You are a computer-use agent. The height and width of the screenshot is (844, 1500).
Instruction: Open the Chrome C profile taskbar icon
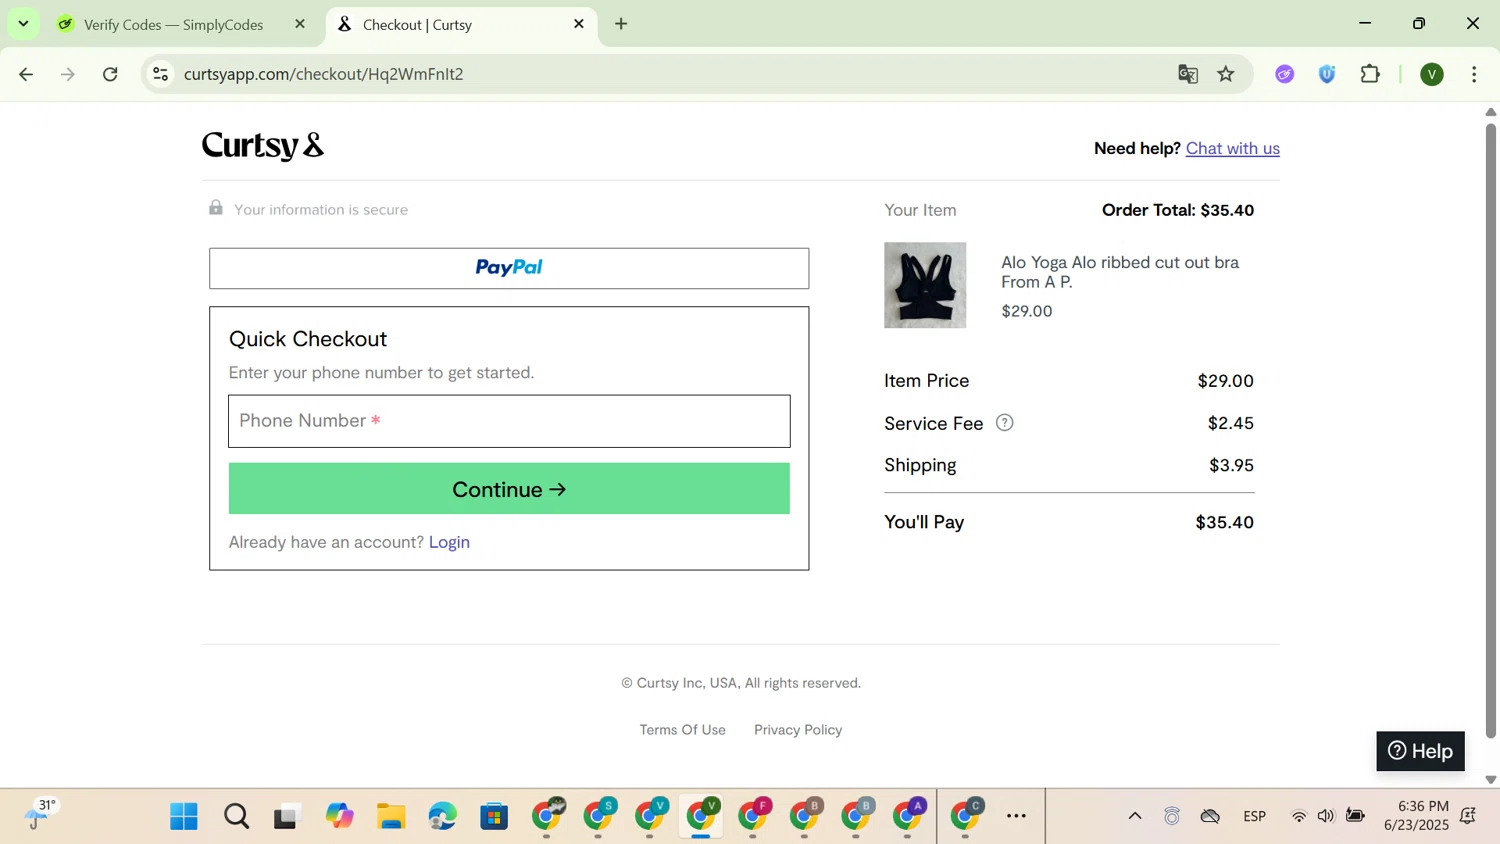[968, 816]
